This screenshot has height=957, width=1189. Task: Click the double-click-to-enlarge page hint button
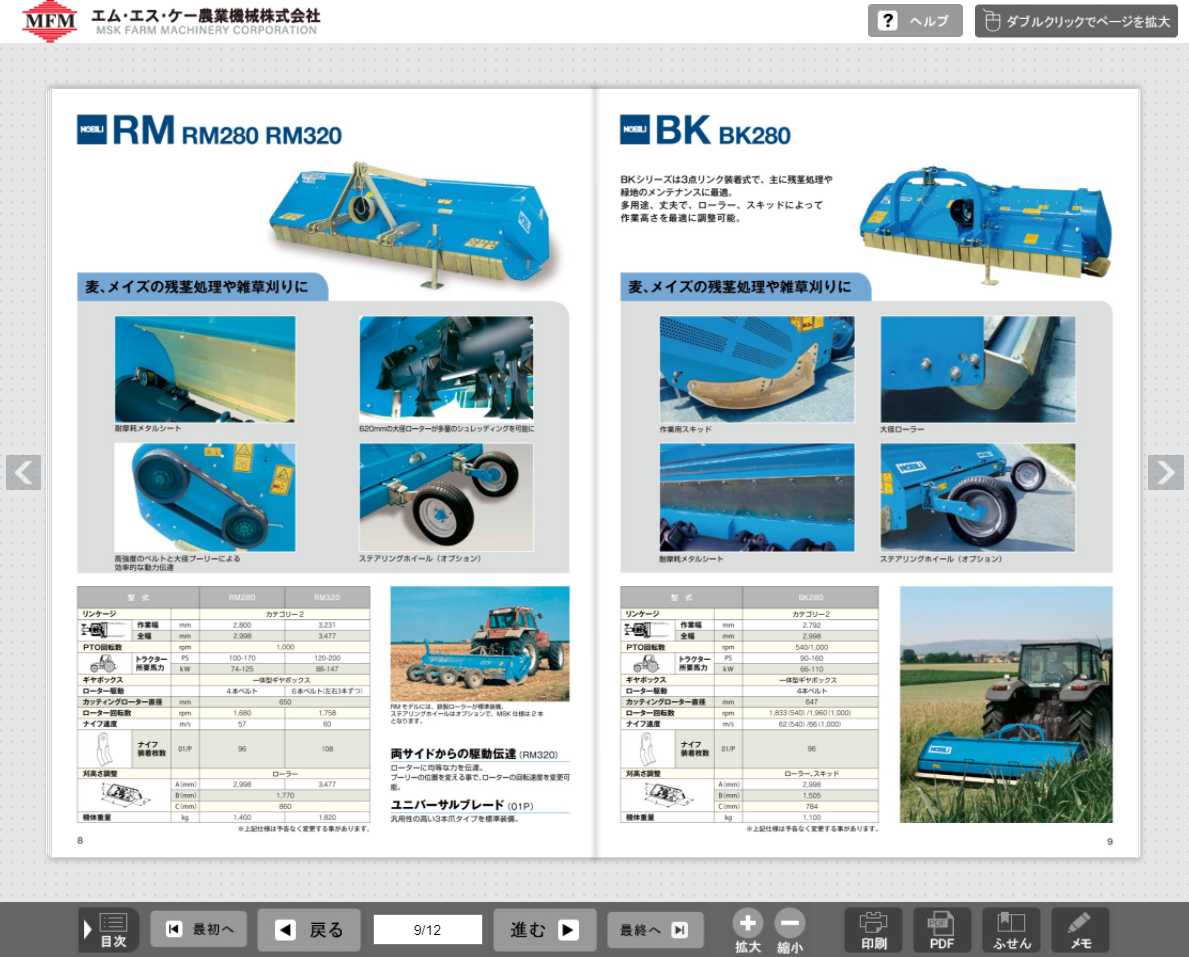1076,20
